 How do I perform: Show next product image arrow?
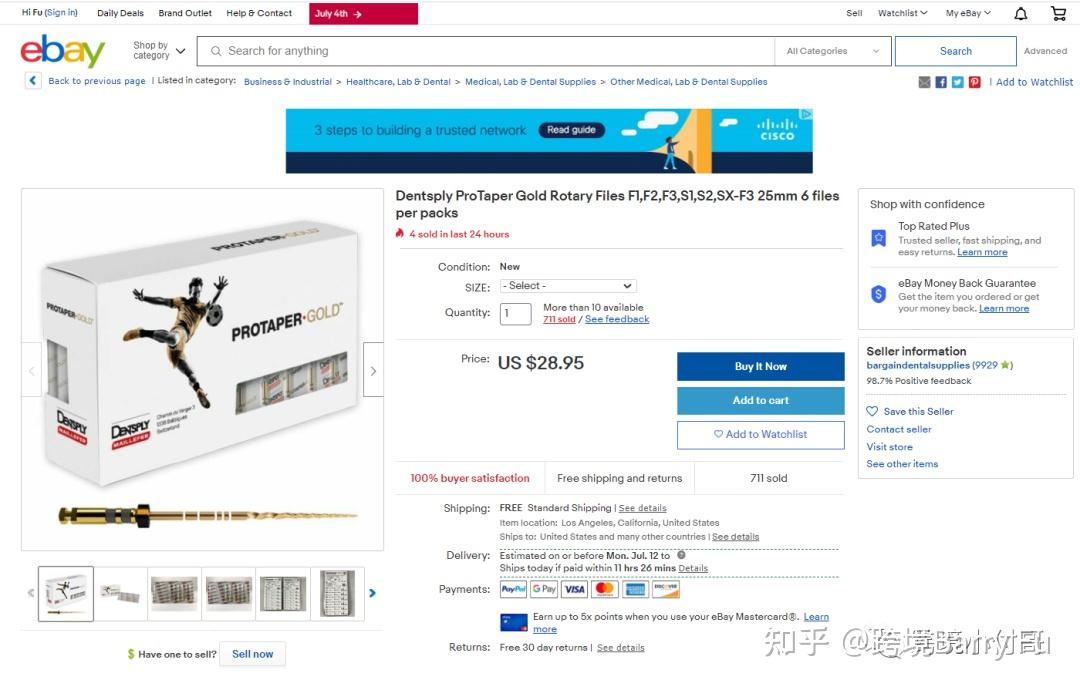[x=373, y=370]
